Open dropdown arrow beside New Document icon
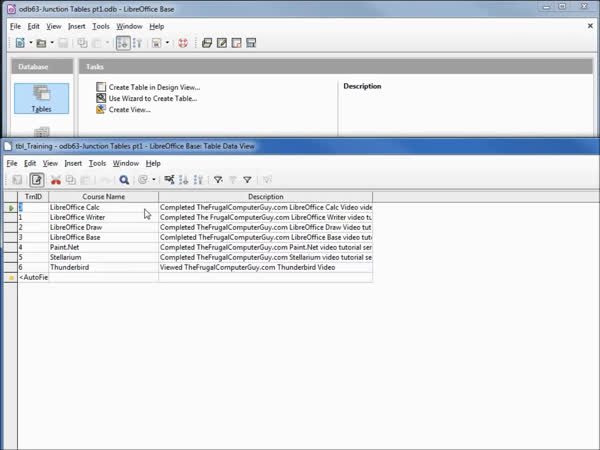The image size is (600, 450). (31, 43)
